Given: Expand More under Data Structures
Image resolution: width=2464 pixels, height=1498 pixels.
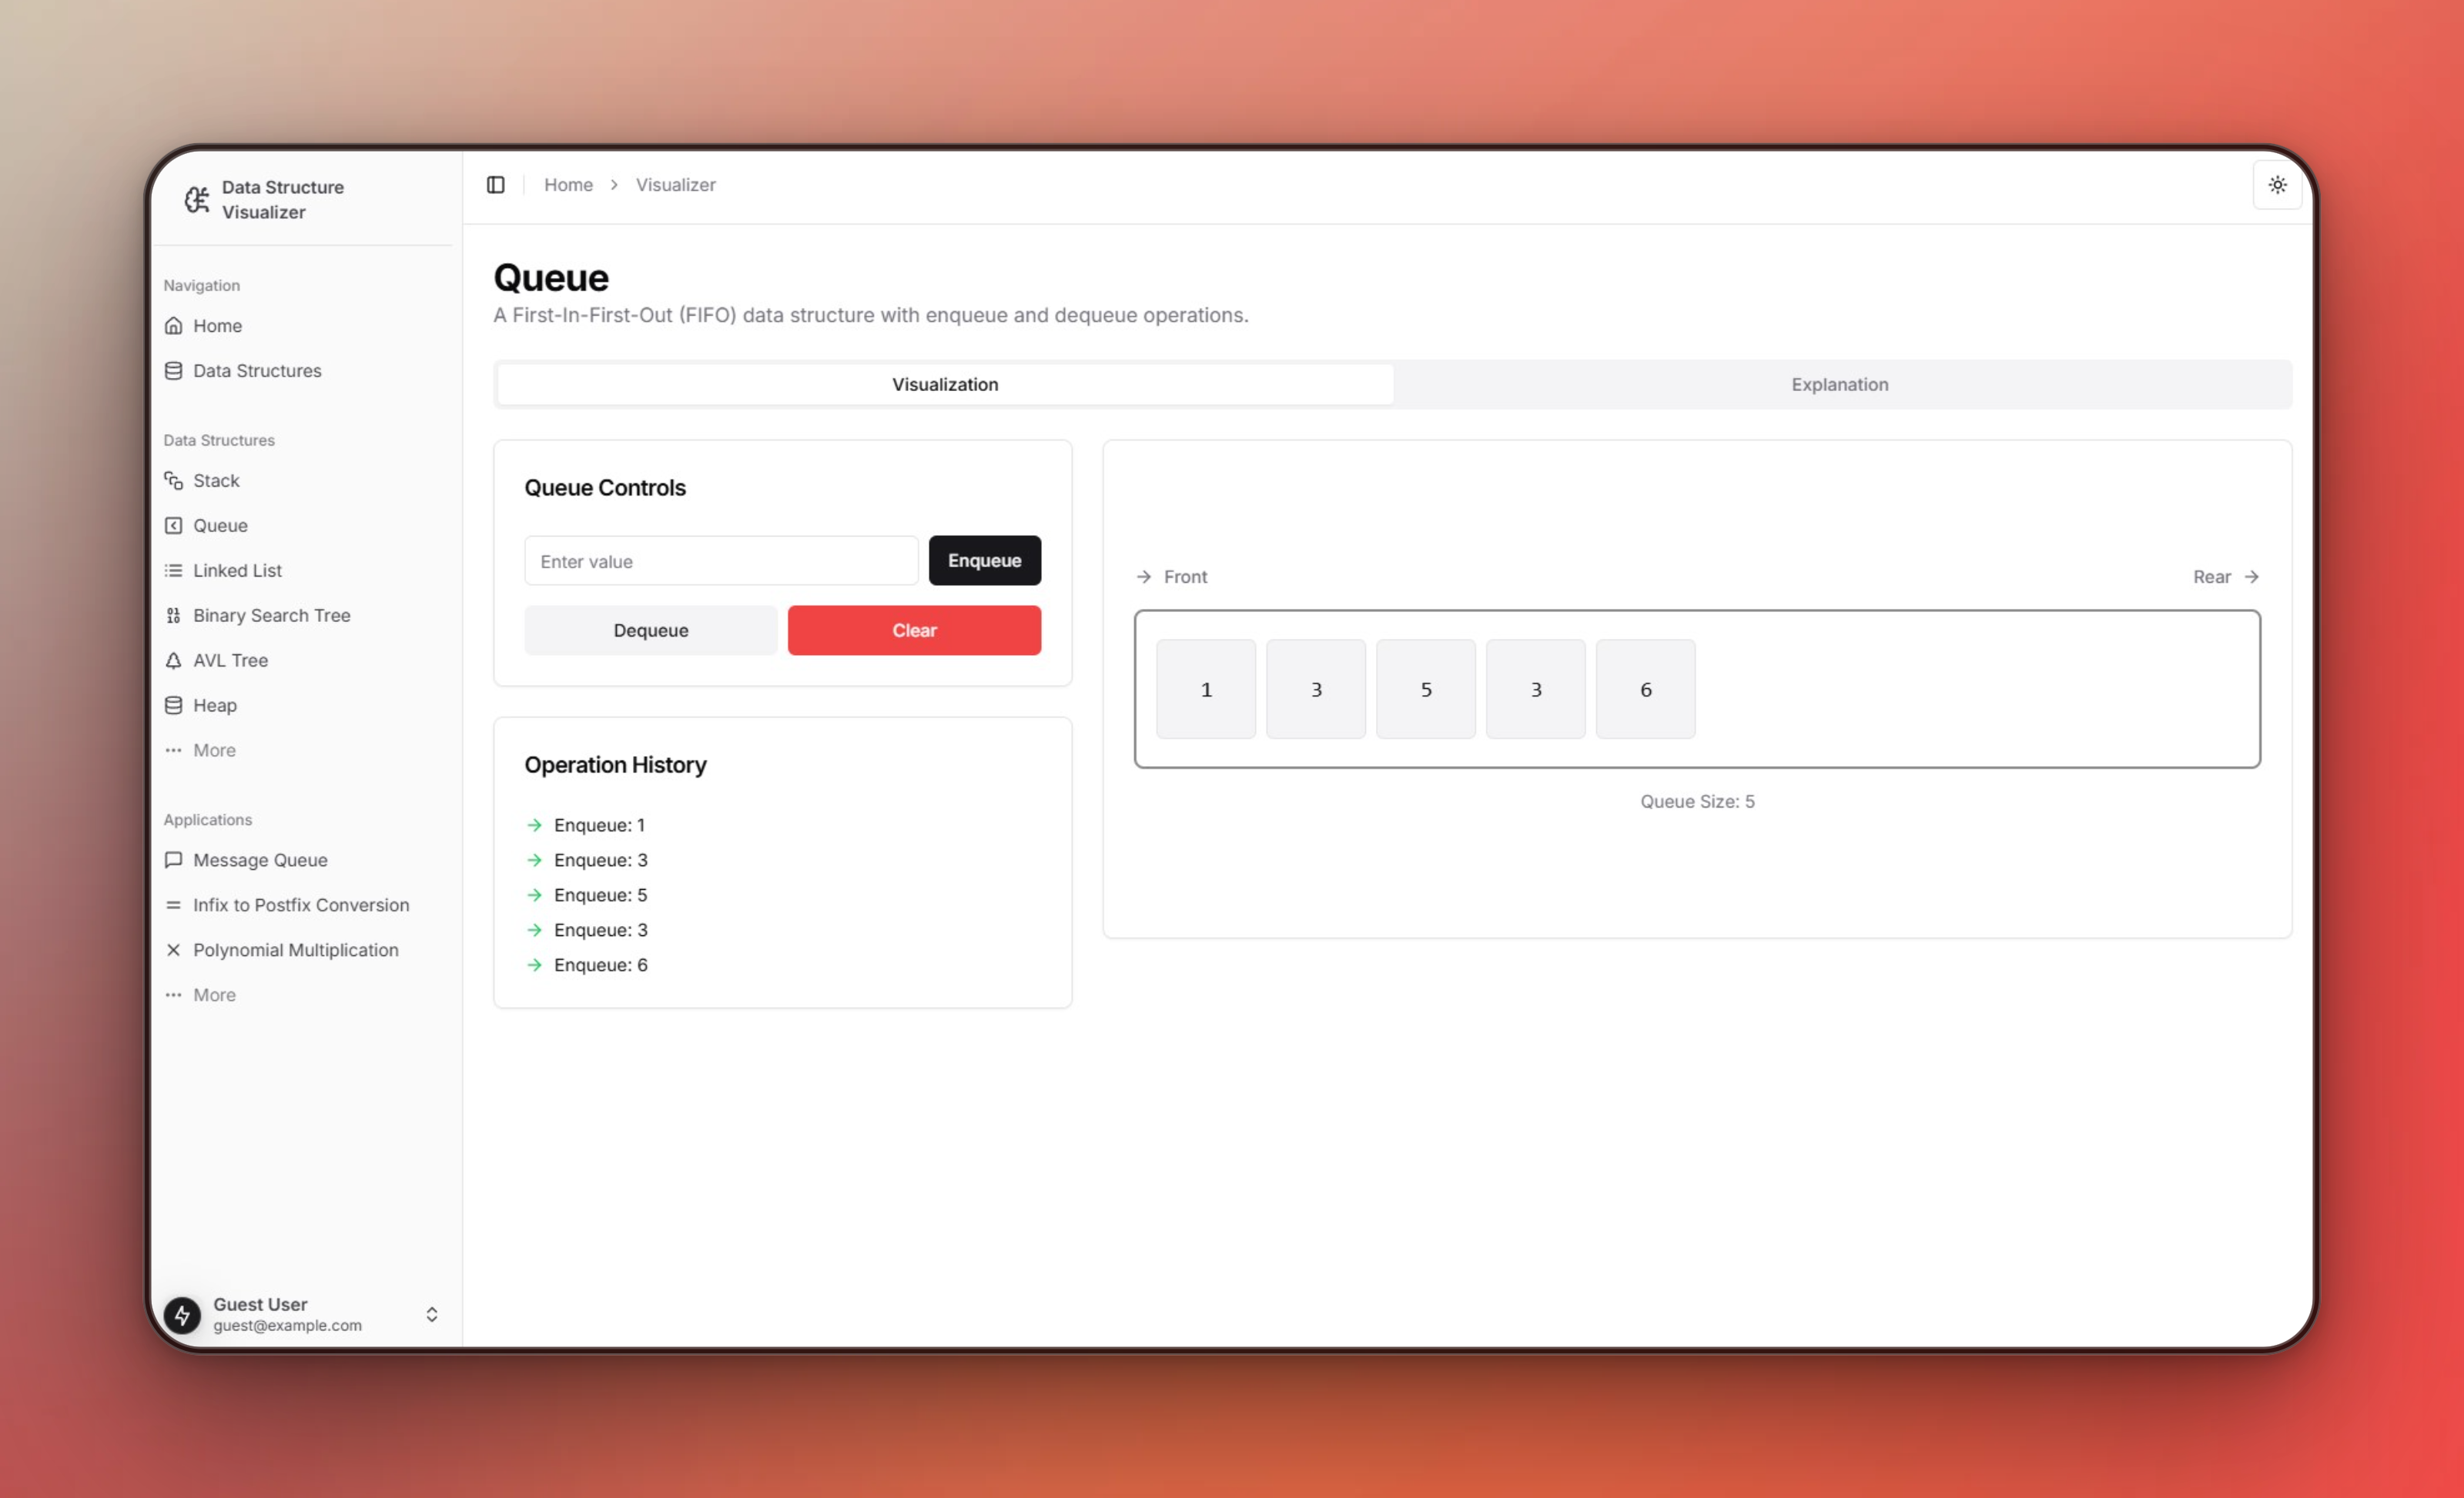Looking at the screenshot, I should click(214, 750).
